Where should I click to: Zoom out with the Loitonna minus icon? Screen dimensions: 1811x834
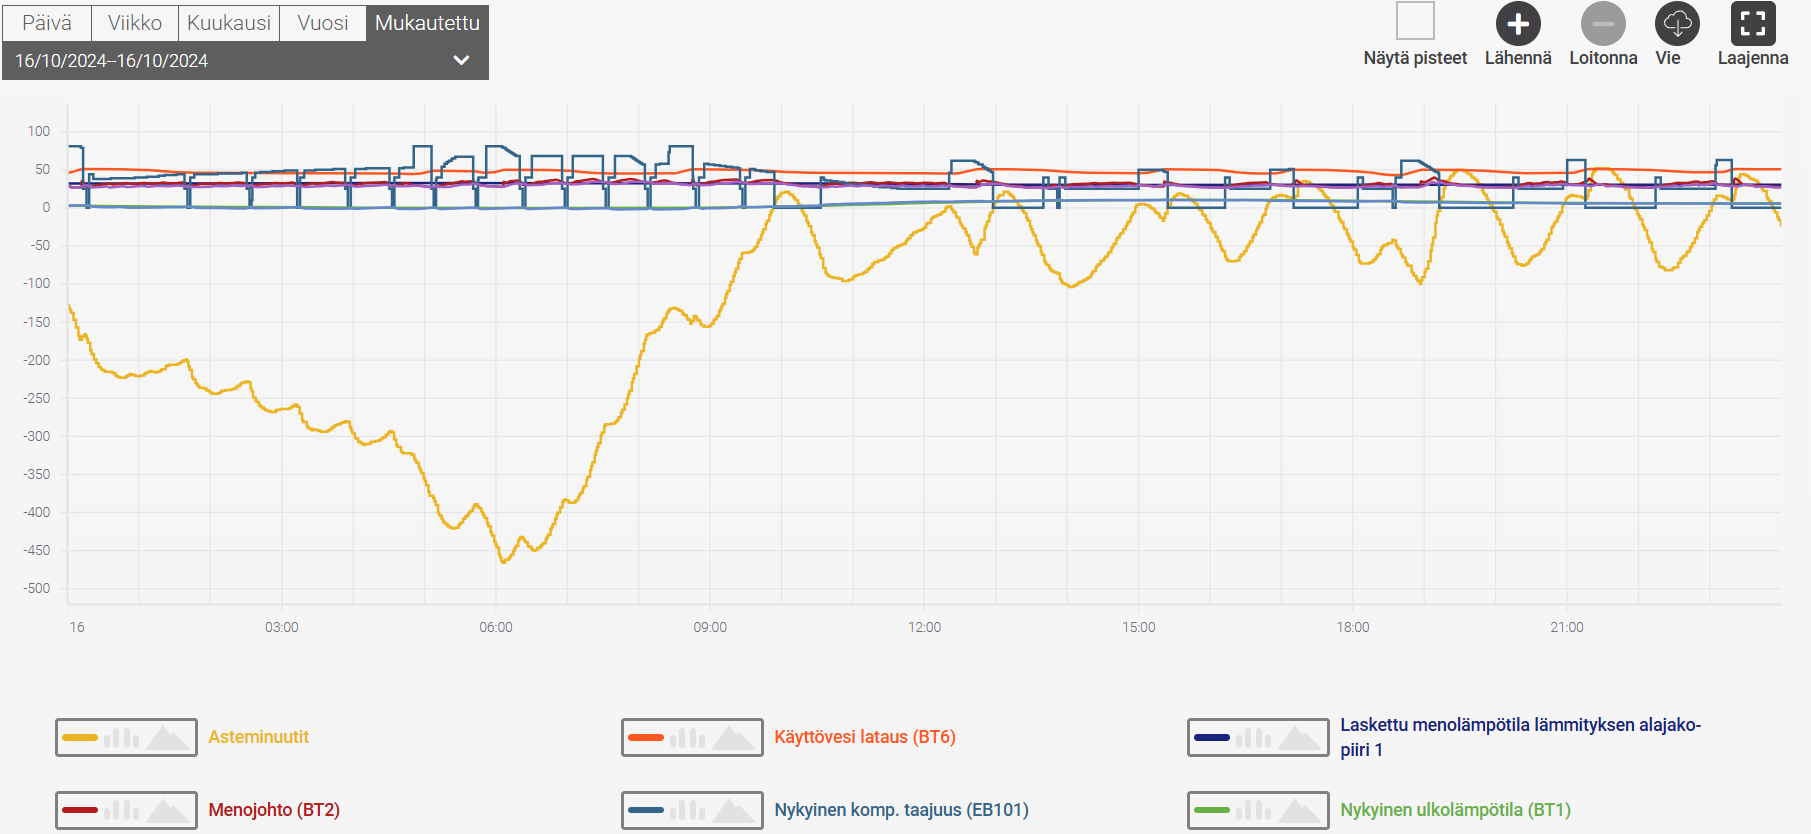point(1603,24)
